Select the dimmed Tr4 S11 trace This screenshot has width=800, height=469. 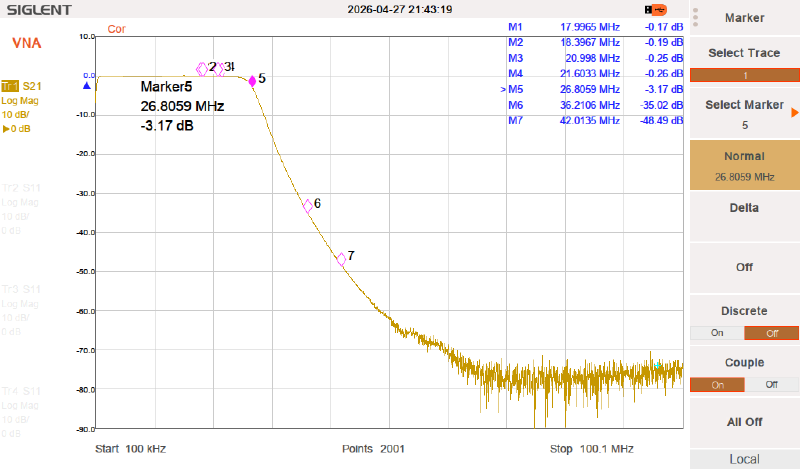[x=21, y=391]
